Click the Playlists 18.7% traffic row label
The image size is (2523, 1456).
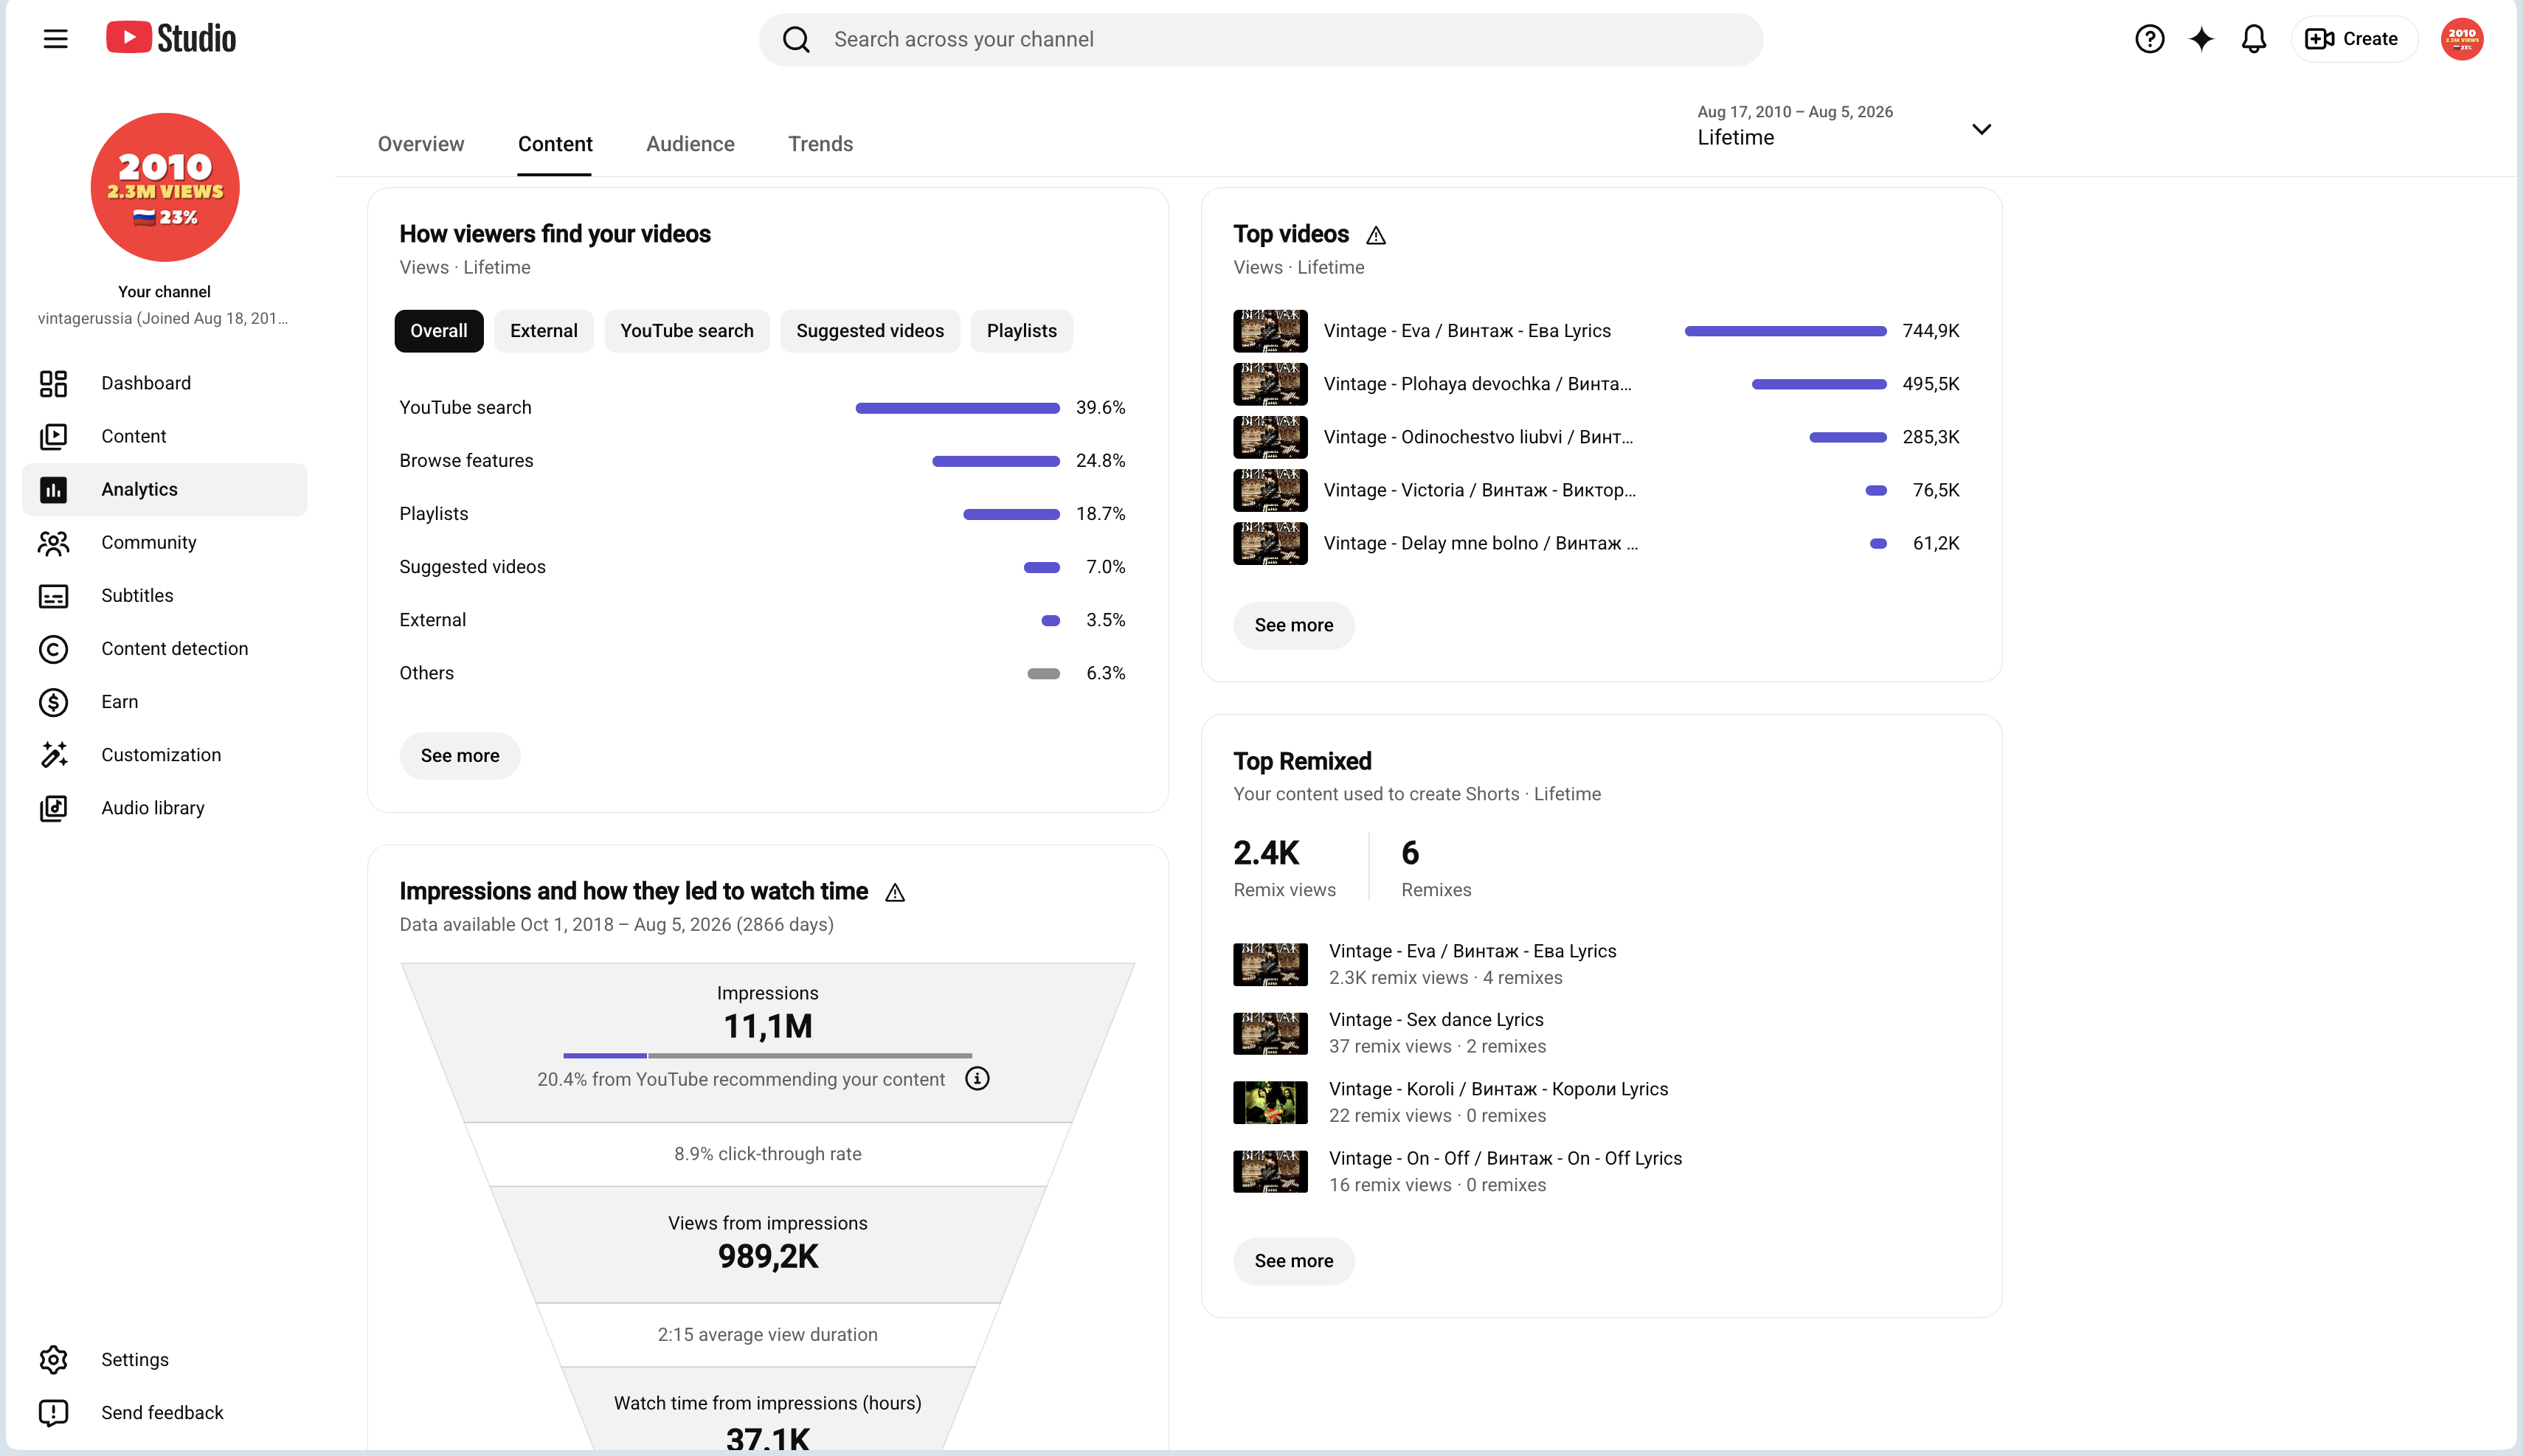[433, 514]
